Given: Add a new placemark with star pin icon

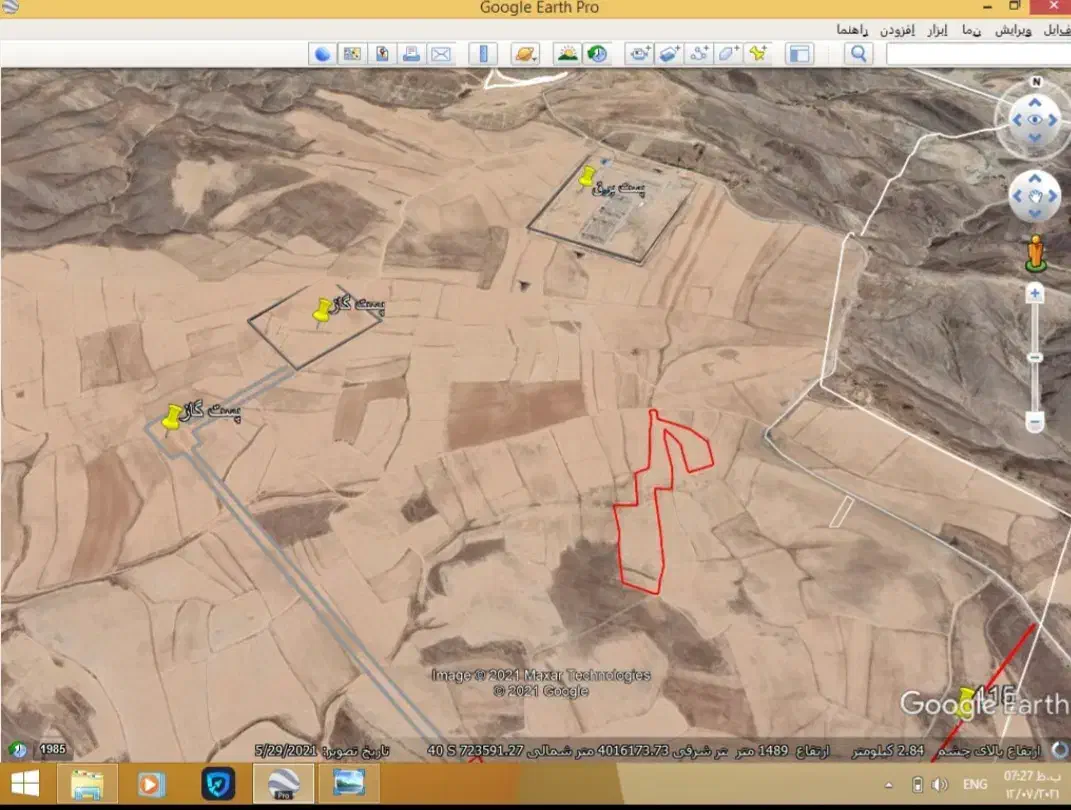Looking at the screenshot, I should (758, 54).
